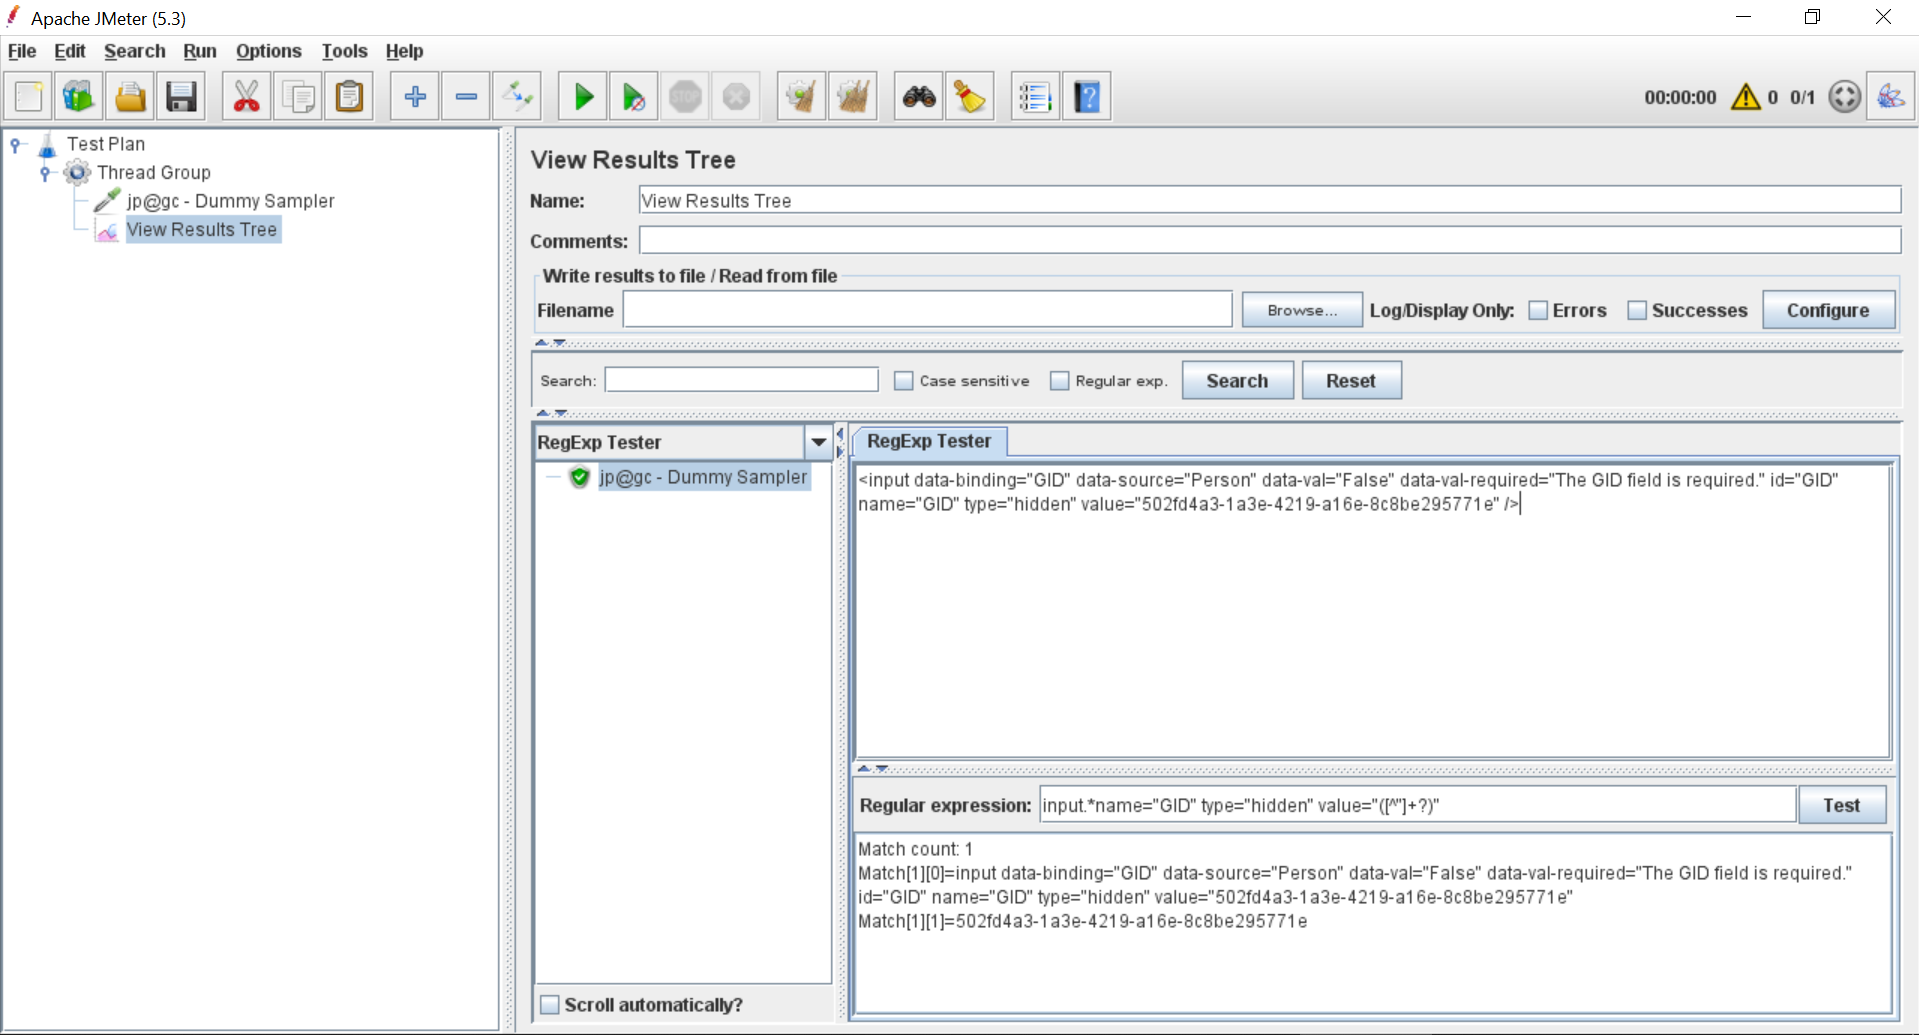Image resolution: width=1919 pixels, height=1035 pixels.
Task: Enable the Successes only checkbox
Action: [1637, 310]
